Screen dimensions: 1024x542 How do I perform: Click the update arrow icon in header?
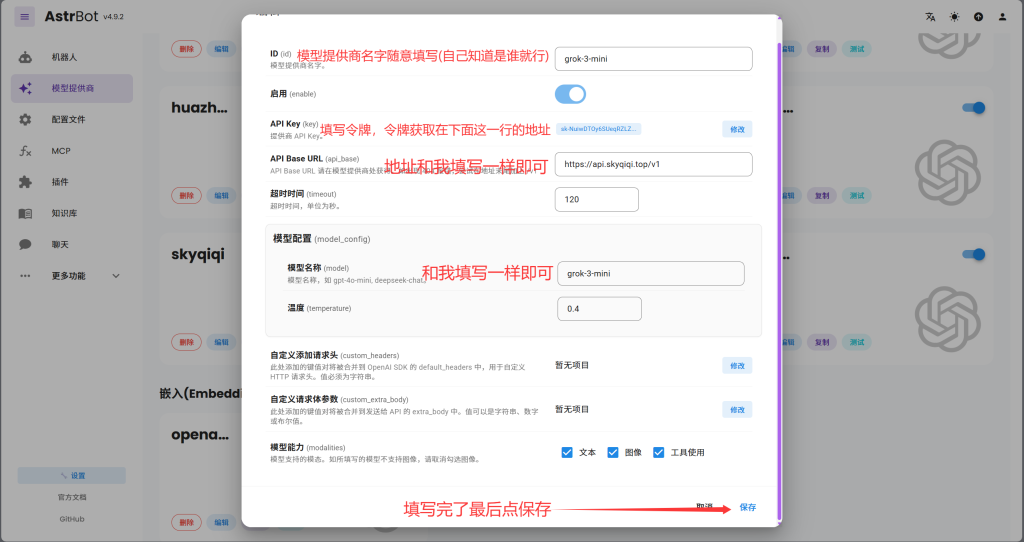(x=977, y=17)
